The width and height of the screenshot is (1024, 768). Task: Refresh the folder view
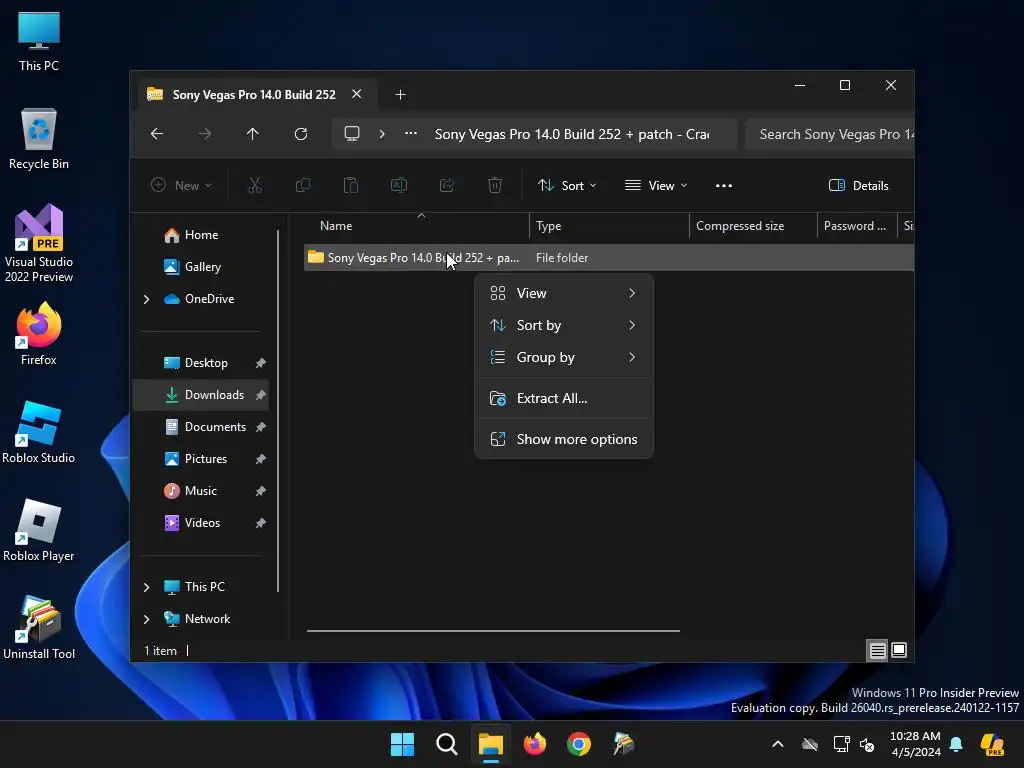(300, 134)
